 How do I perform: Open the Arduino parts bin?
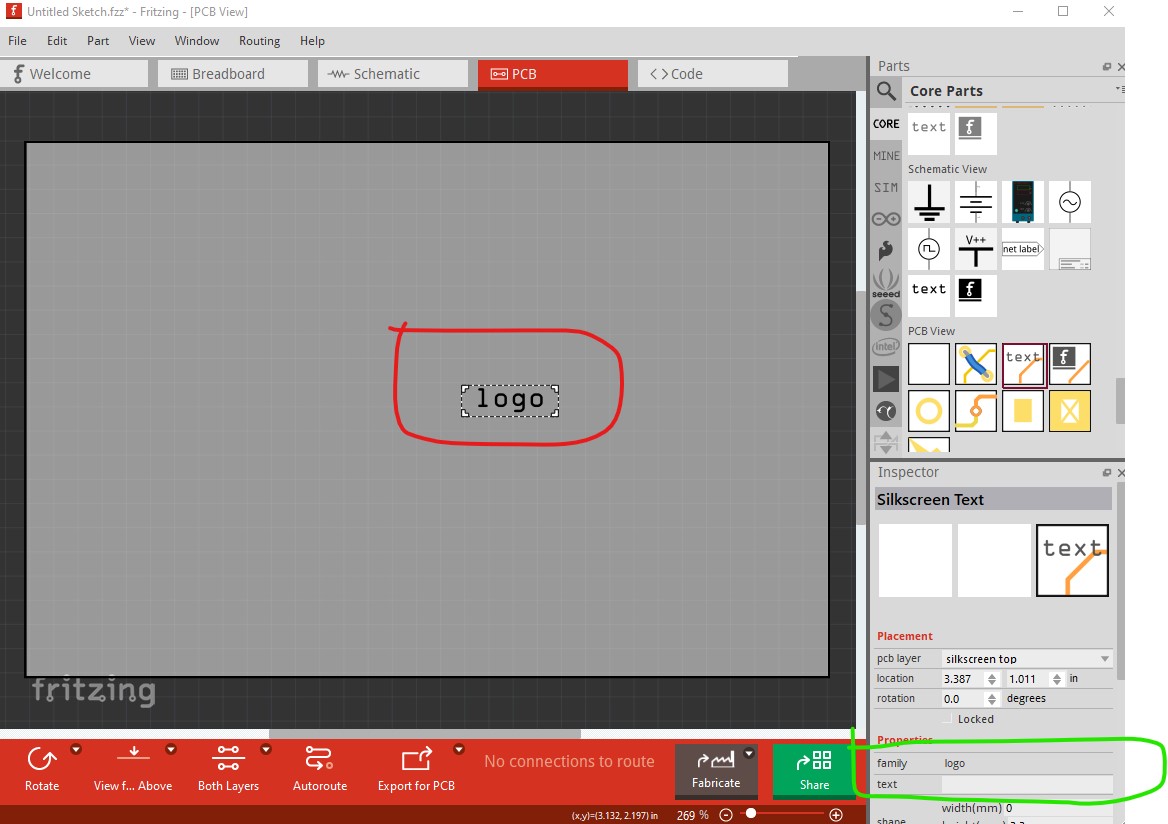886,219
